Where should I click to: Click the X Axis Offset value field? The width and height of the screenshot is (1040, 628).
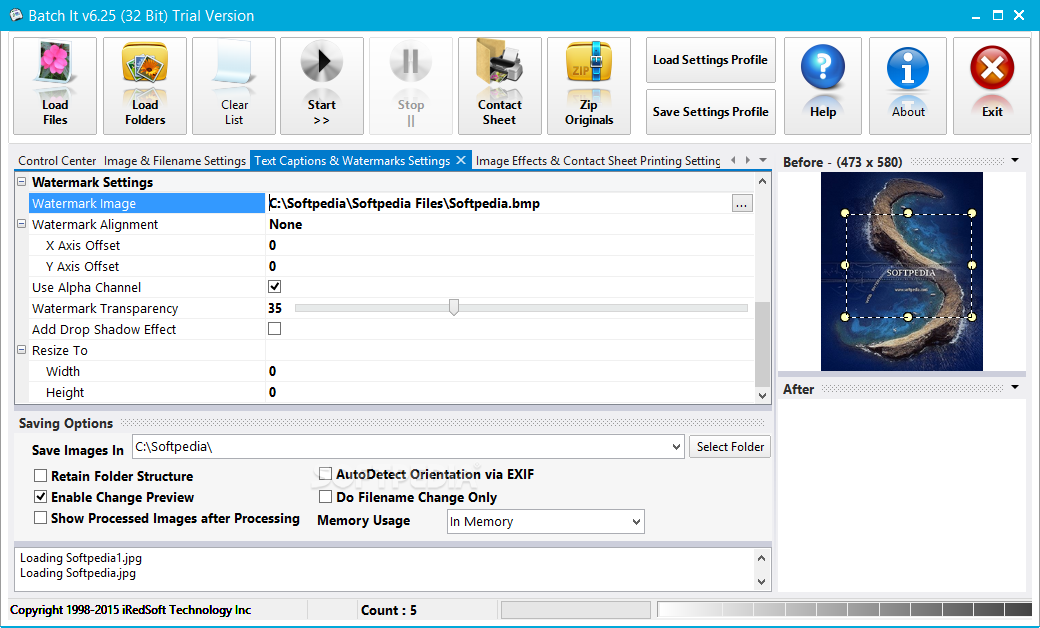tap(509, 245)
